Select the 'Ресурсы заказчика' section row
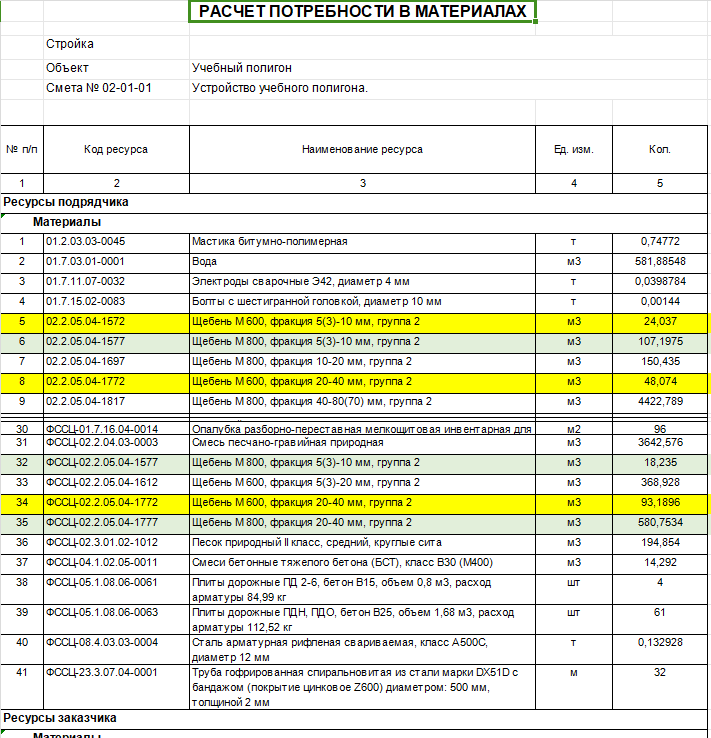This screenshot has height=738, width=711. (354, 719)
